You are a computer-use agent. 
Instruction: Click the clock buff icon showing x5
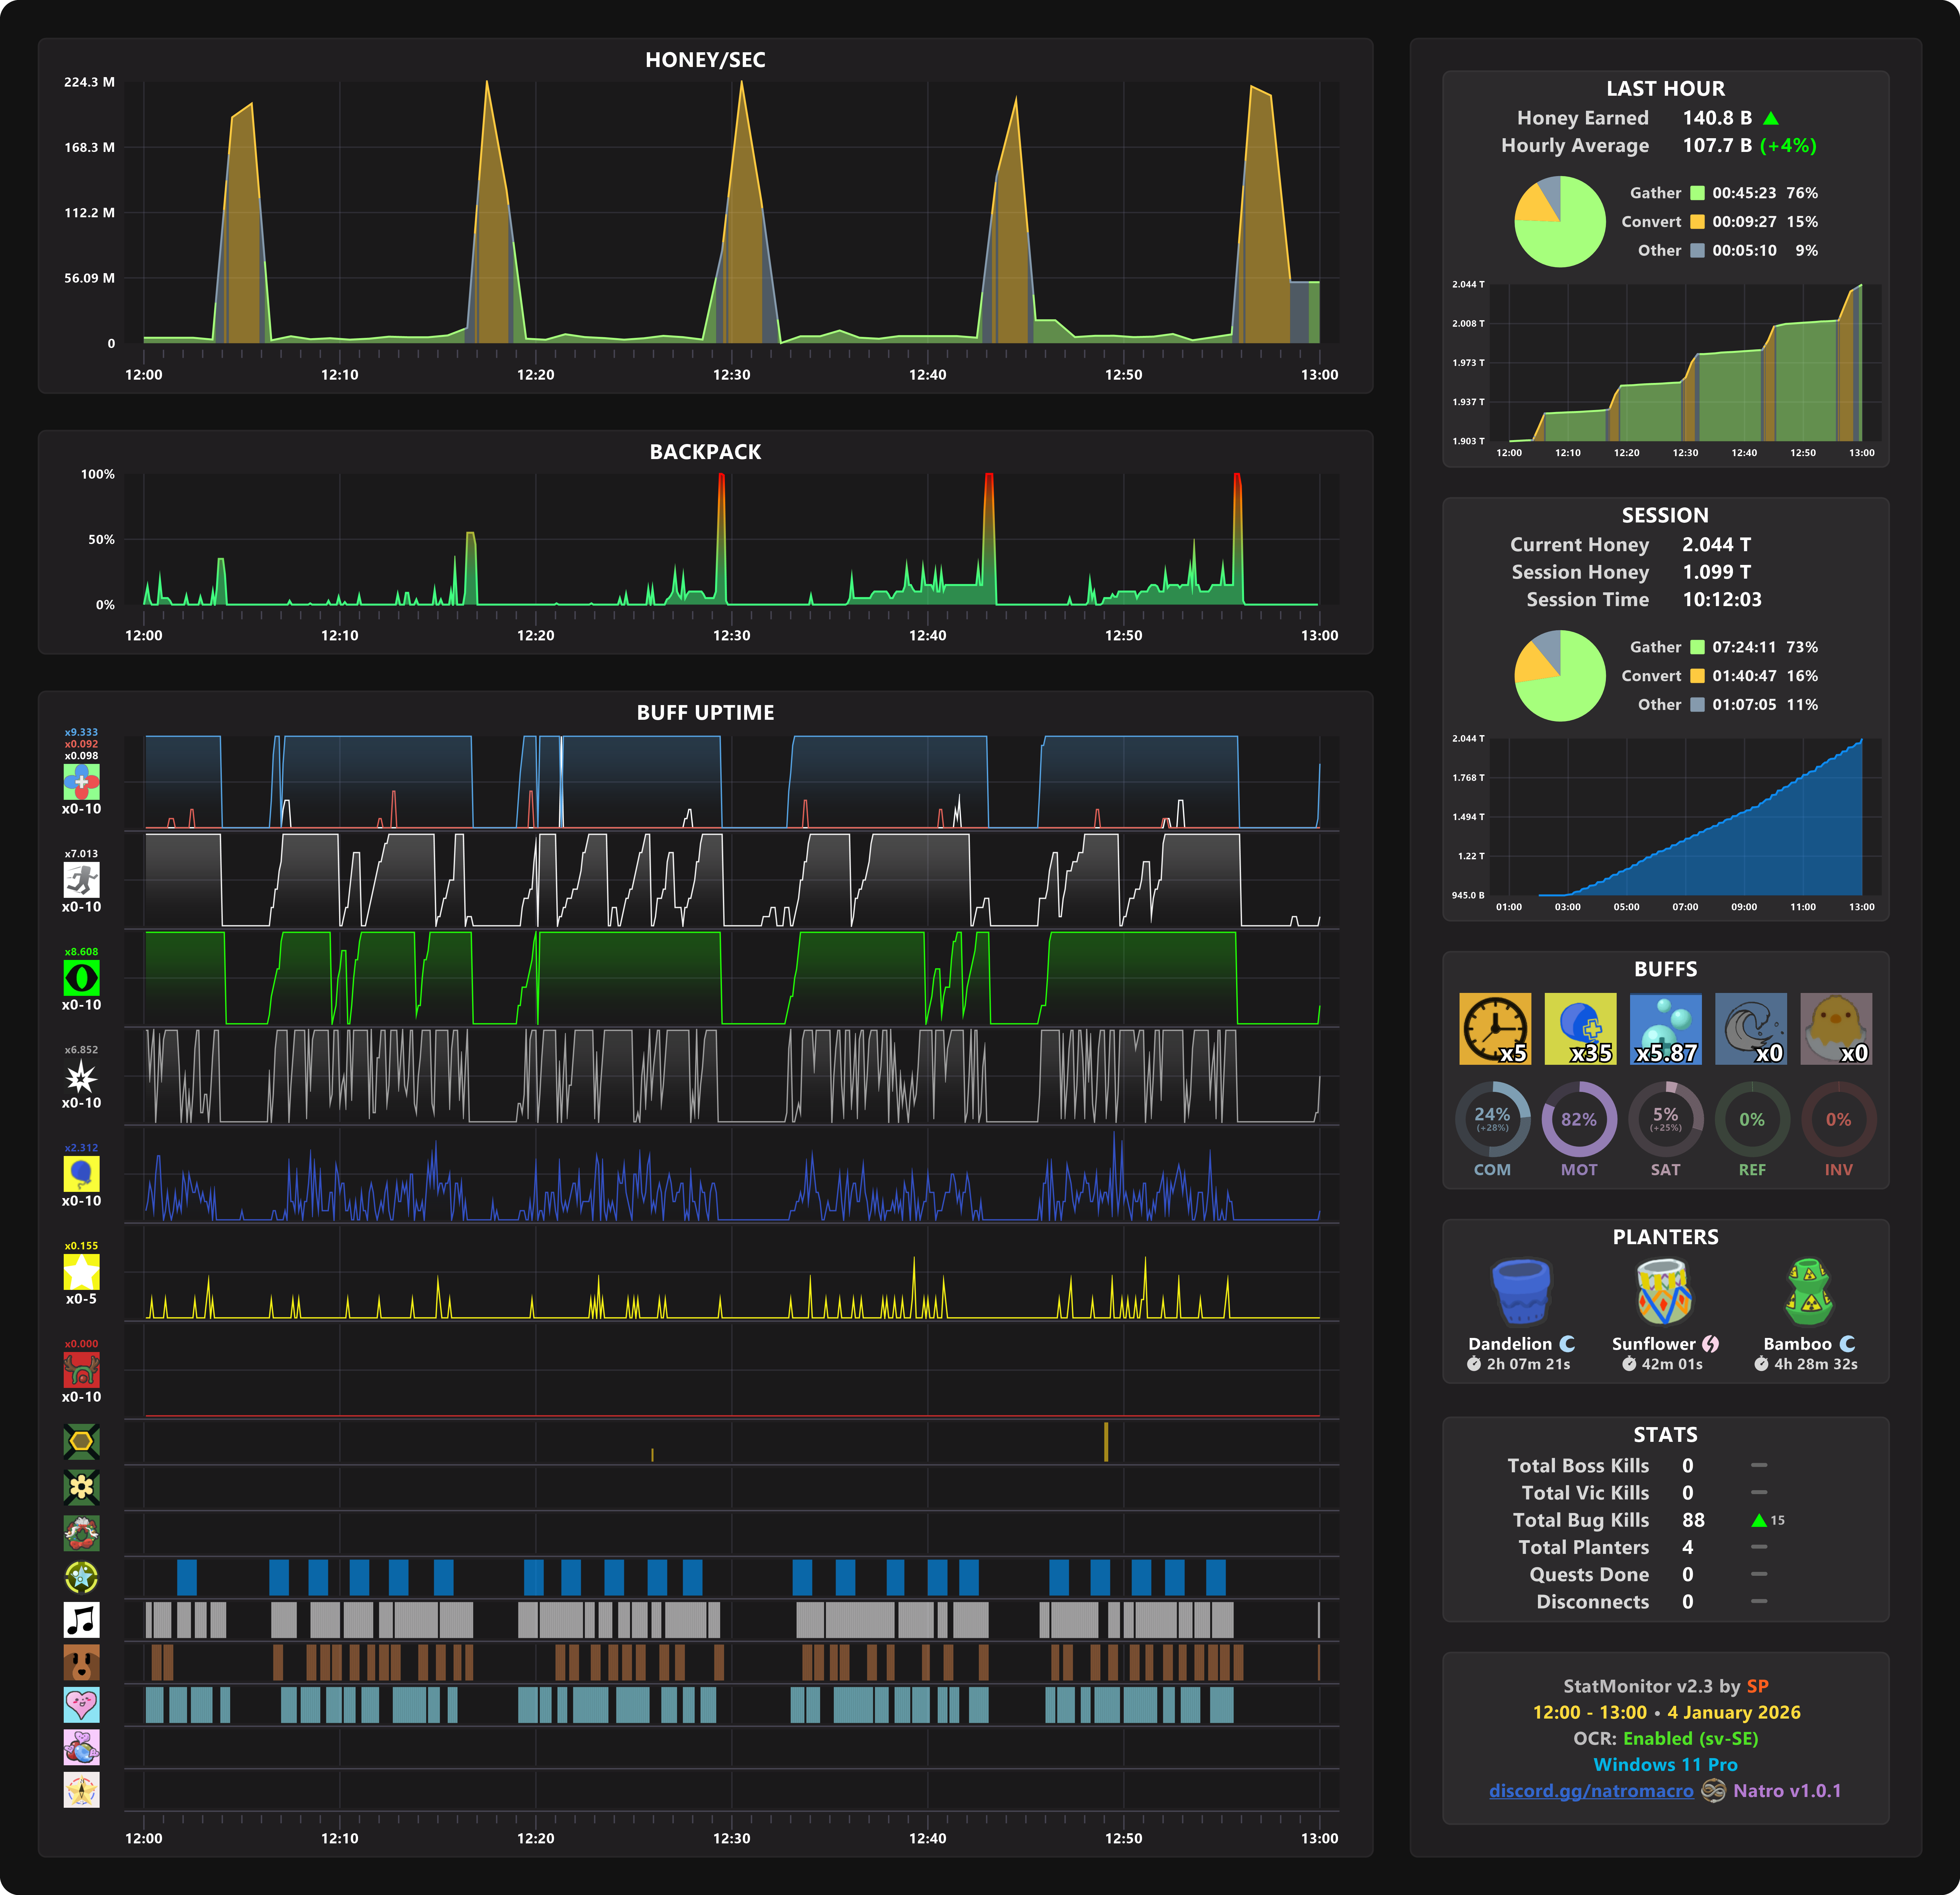tap(1494, 1028)
